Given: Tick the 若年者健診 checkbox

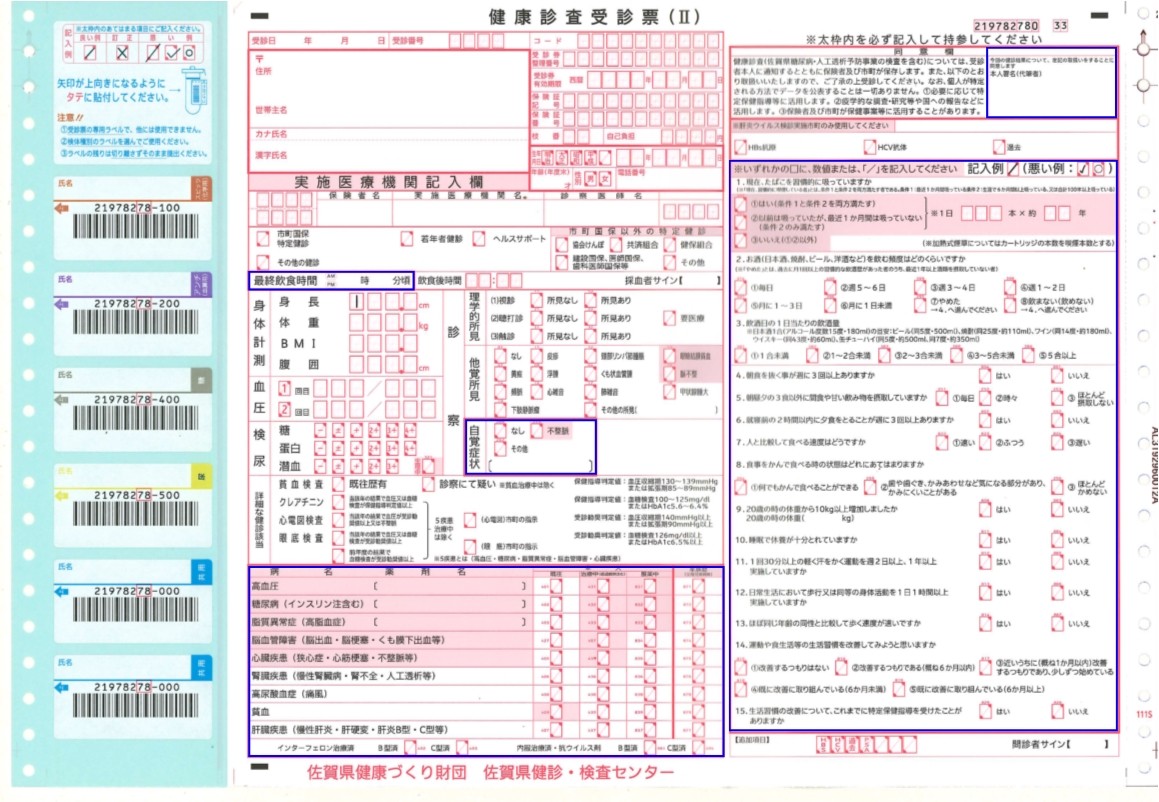Looking at the screenshot, I should pyautogui.click(x=407, y=239).
